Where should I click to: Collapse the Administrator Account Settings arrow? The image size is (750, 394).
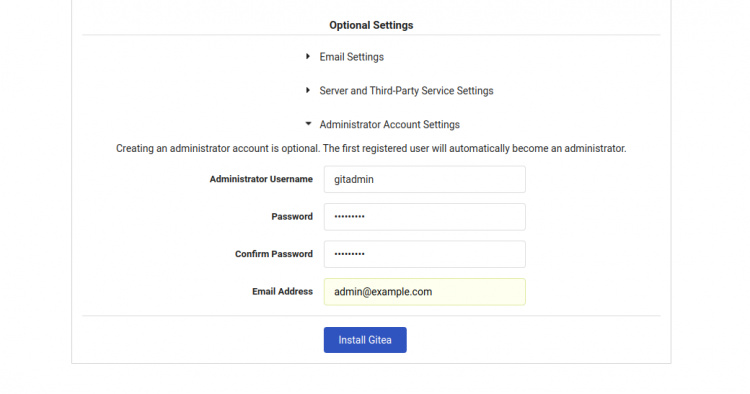308,124
